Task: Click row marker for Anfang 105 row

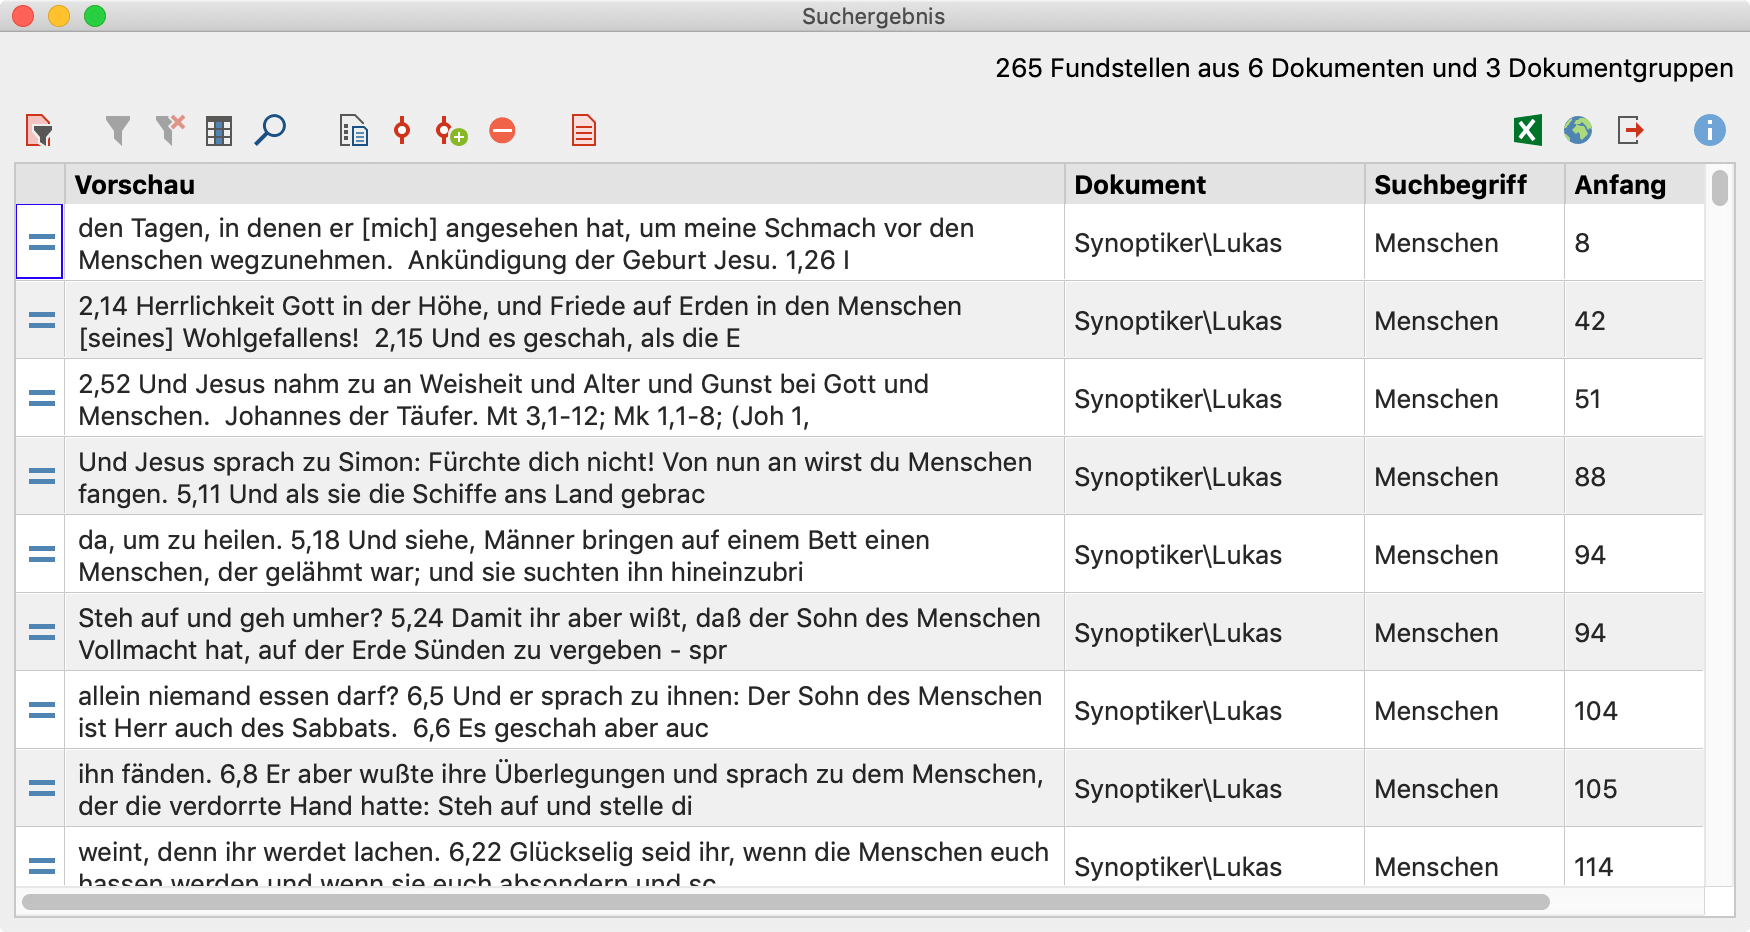Action: click(41, 788)
